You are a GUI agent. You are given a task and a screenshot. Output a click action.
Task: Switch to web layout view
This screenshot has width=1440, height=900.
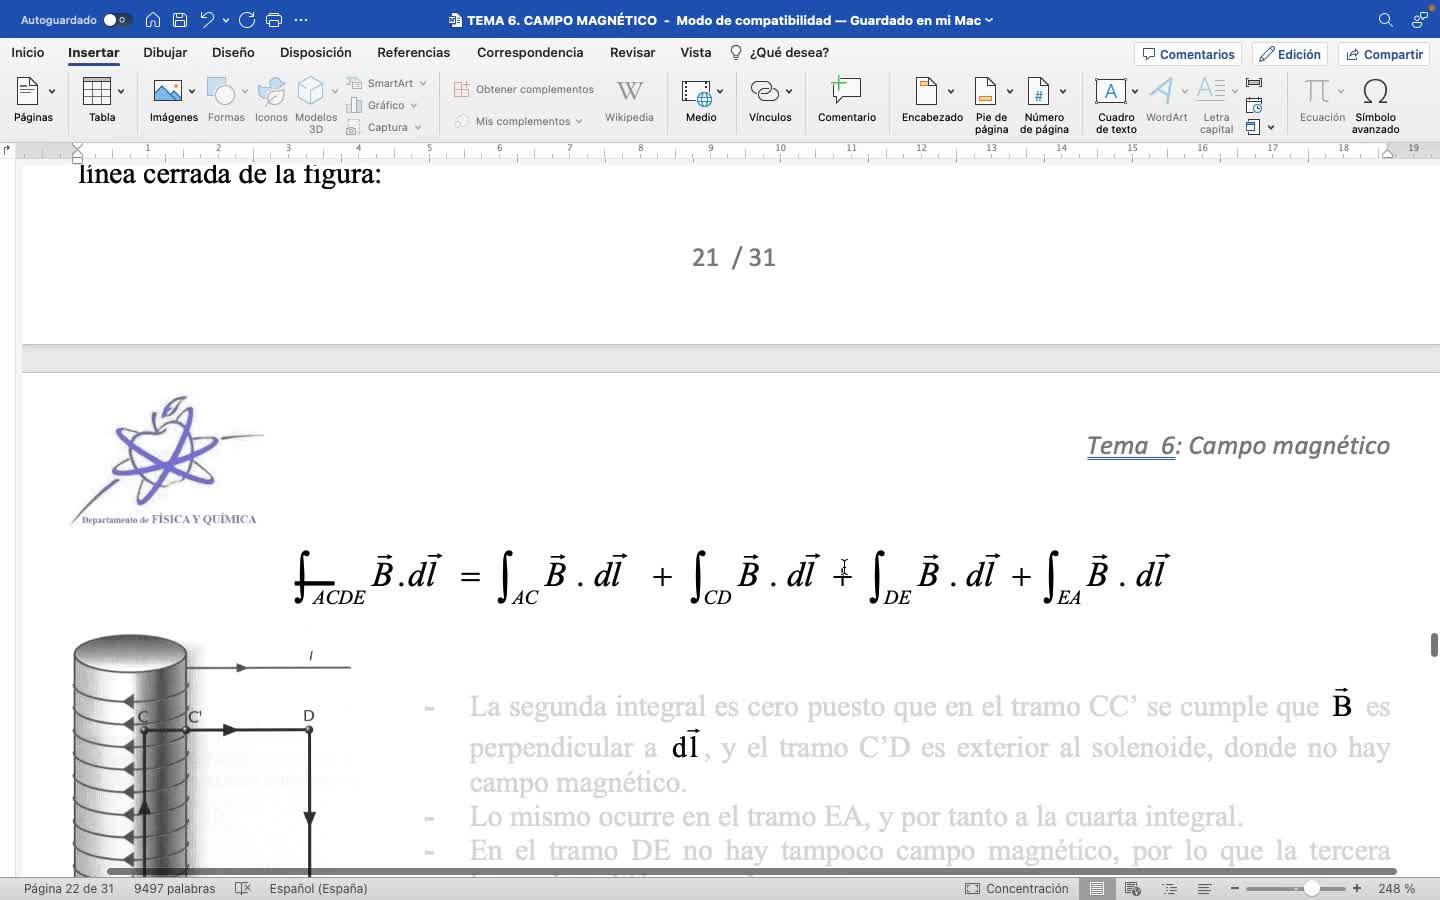pos(1133,888)
